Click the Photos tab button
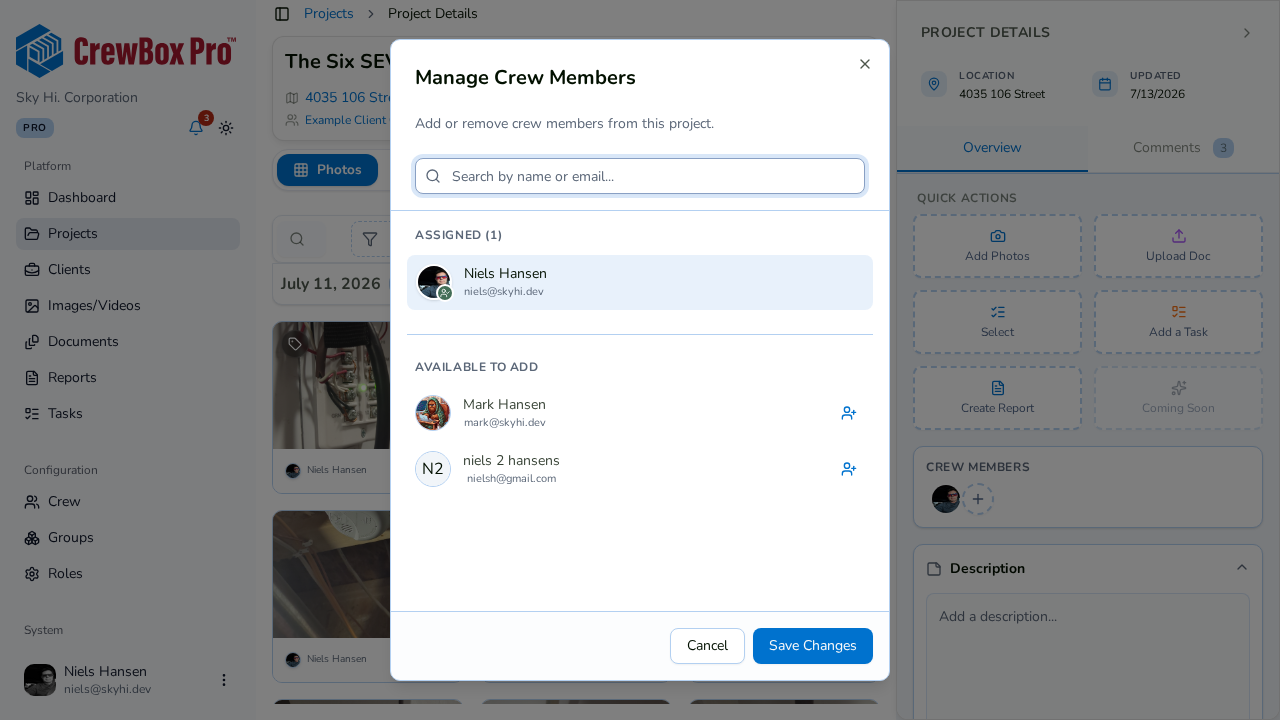 tap(327, 170)
